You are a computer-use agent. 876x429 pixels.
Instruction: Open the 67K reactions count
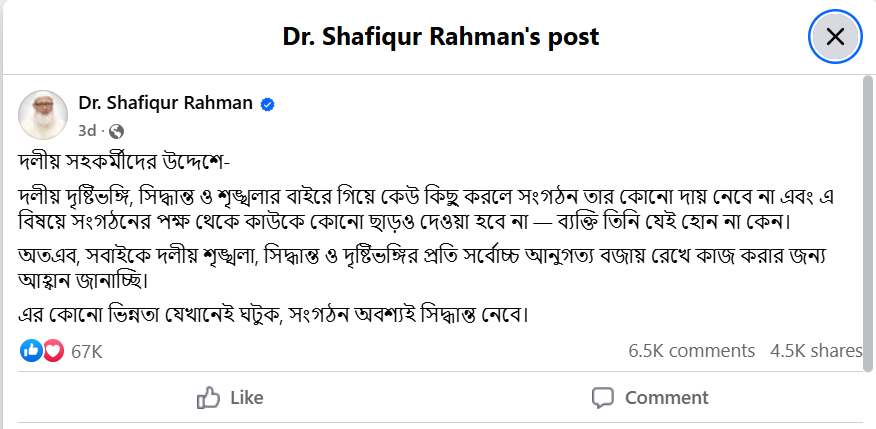(87, 351)
